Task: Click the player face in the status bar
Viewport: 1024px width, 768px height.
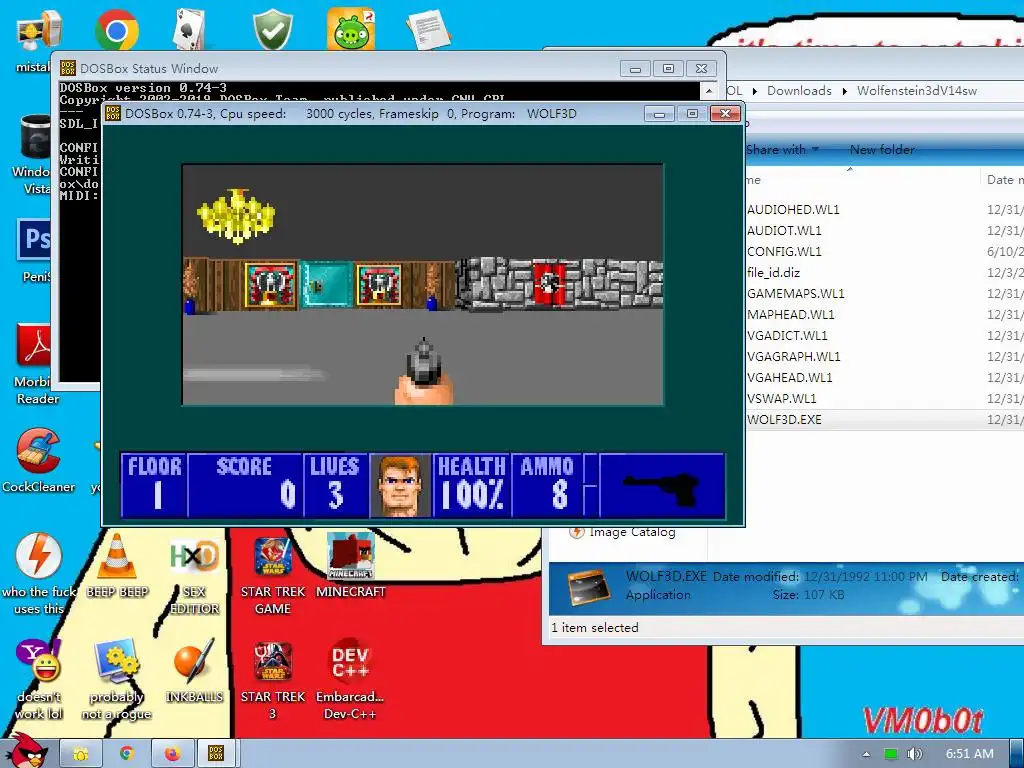Action: click(x=400, y=485)
